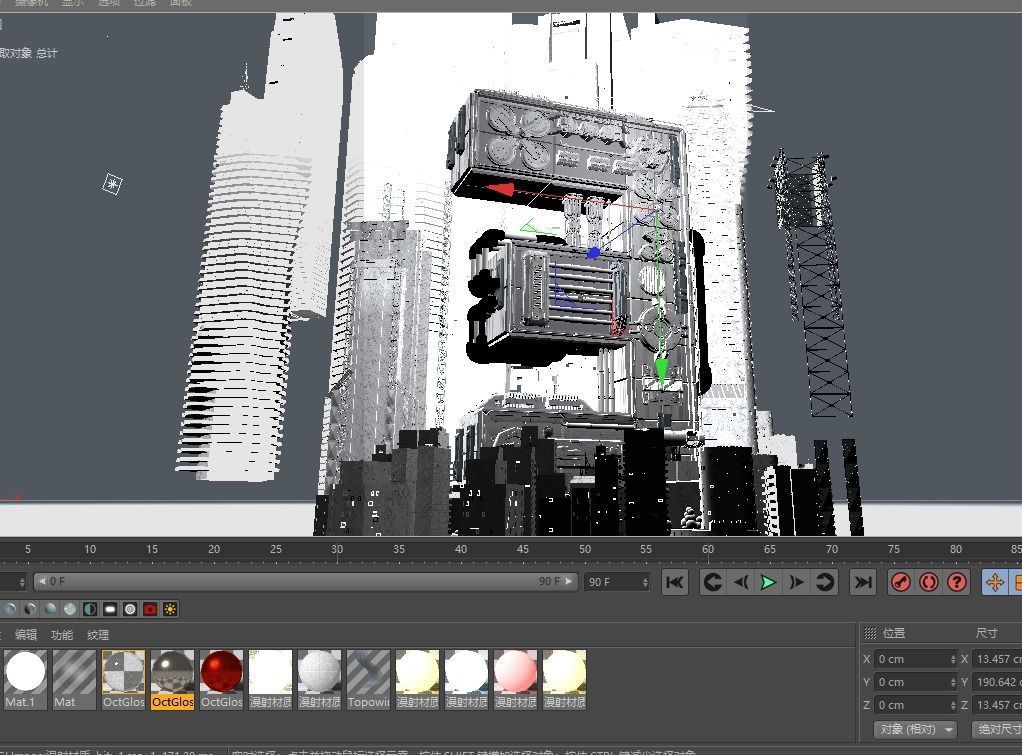The width and height of the screenshot is (1022, 755).
Task: Click frame 30 on the timeline ruler
Action: (x=337, y=550)
